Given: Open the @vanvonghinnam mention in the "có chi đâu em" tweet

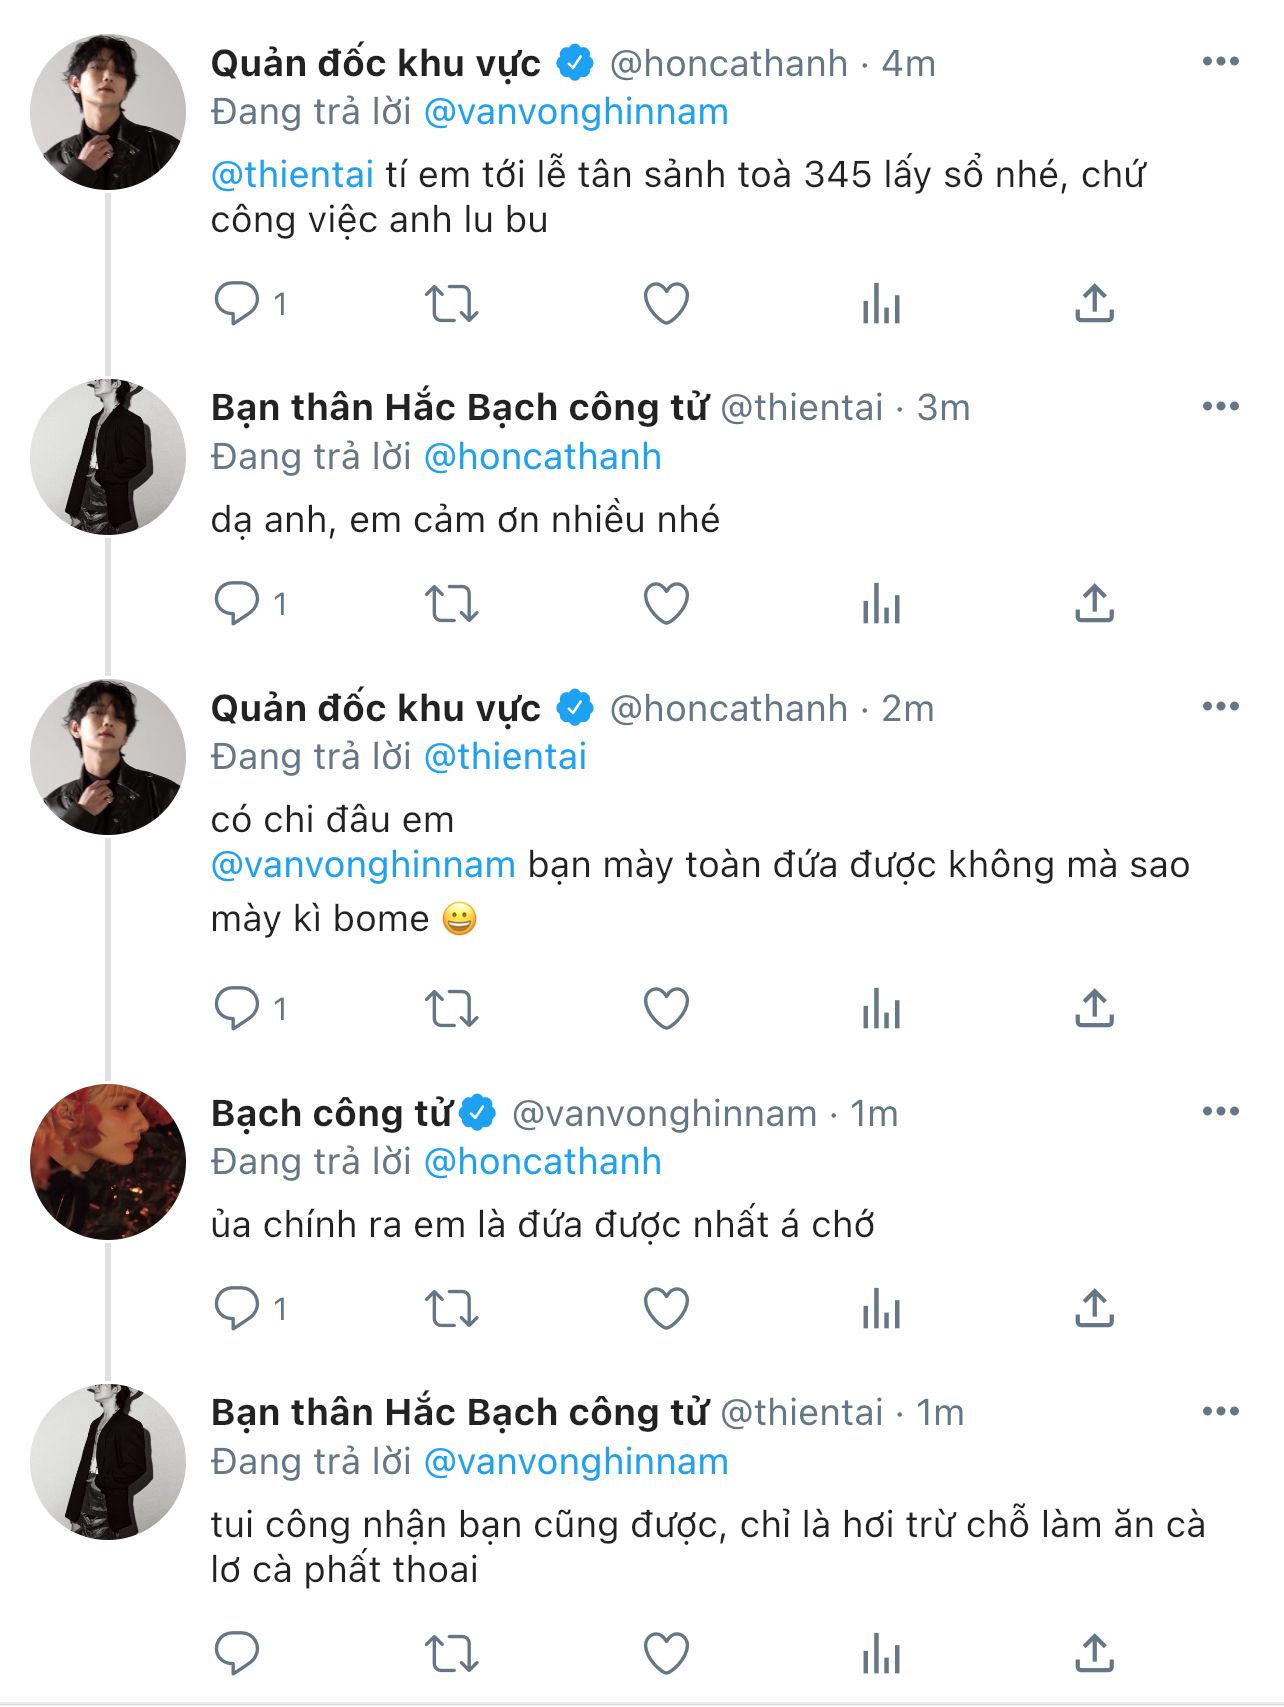Looking at the screenshot, I should tap(363, 865).
